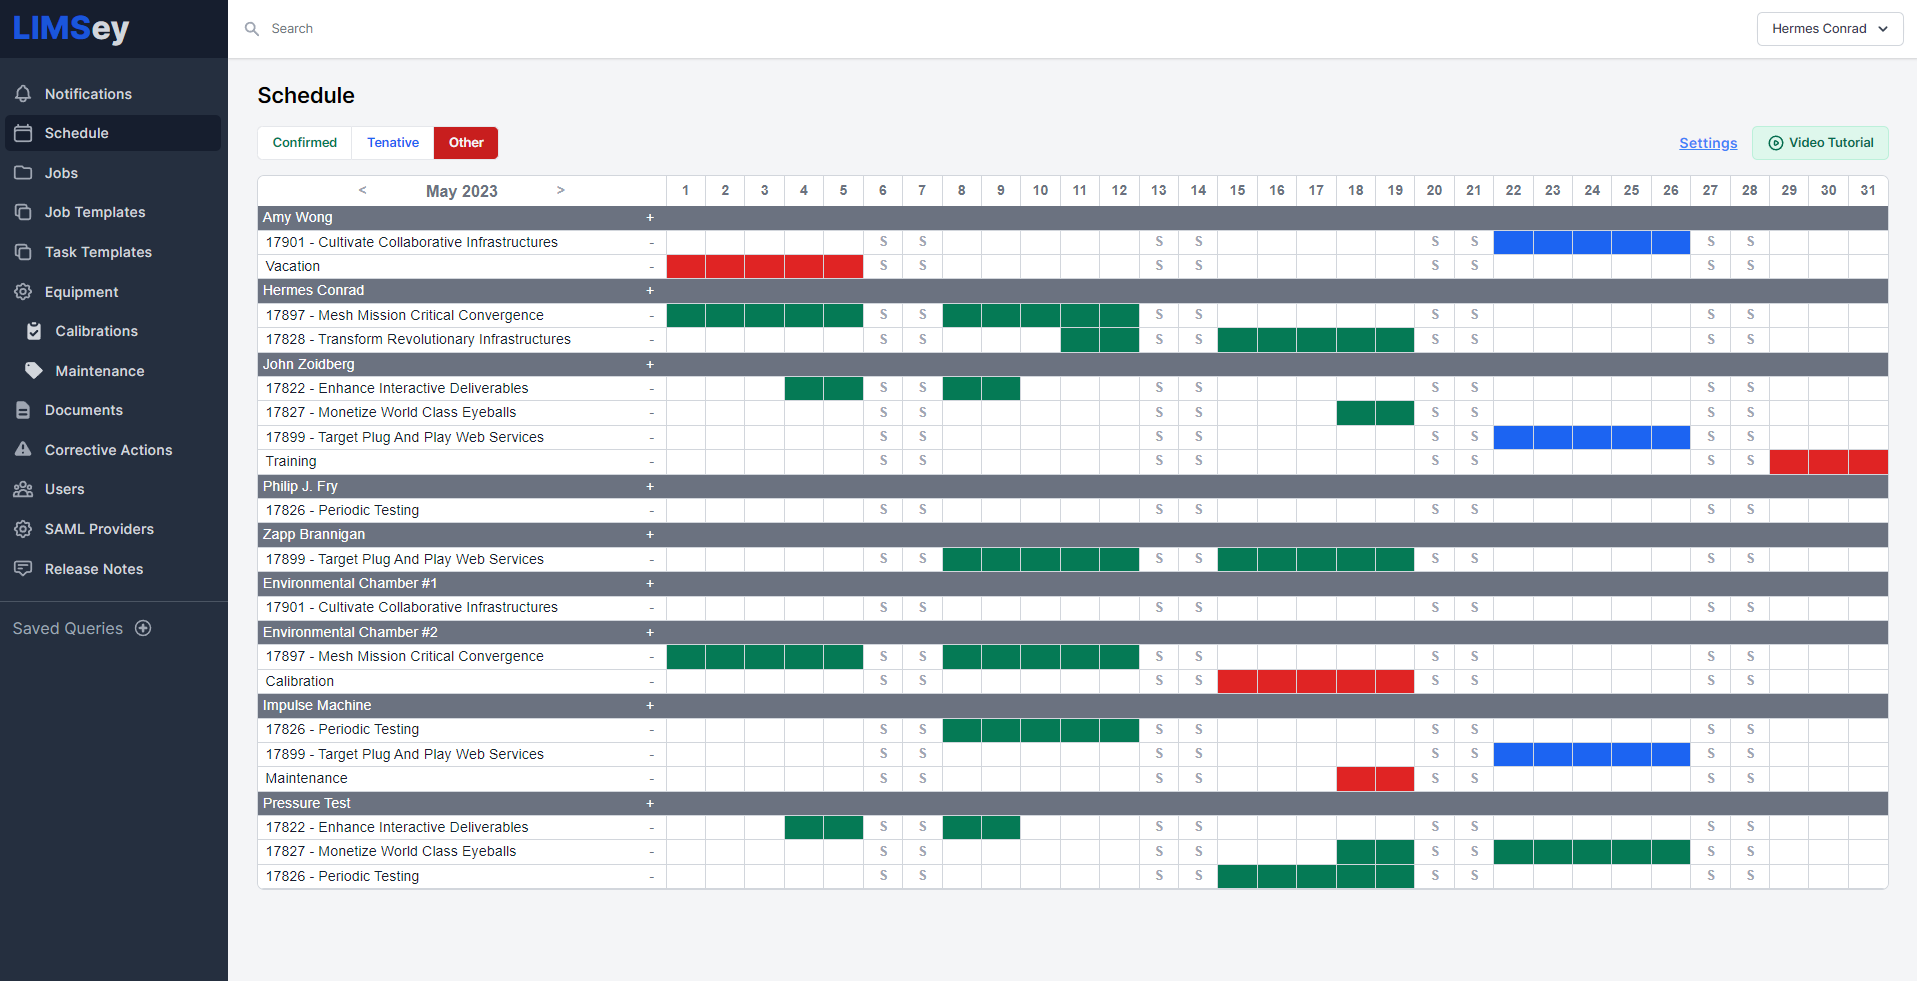Viewport: 1917px width, 981px height.
Task: Click the Corrective Actions warning icon
Action: pyautogui.click(x=23, y=450)
